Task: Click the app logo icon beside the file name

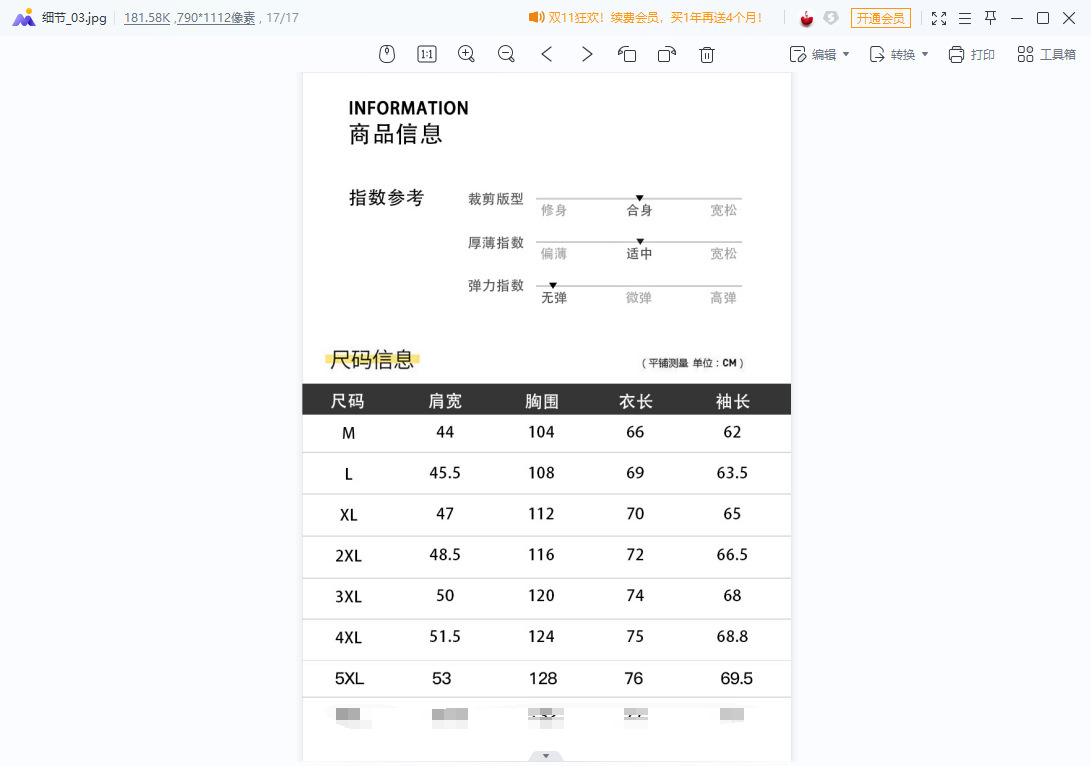Action: 24,17
